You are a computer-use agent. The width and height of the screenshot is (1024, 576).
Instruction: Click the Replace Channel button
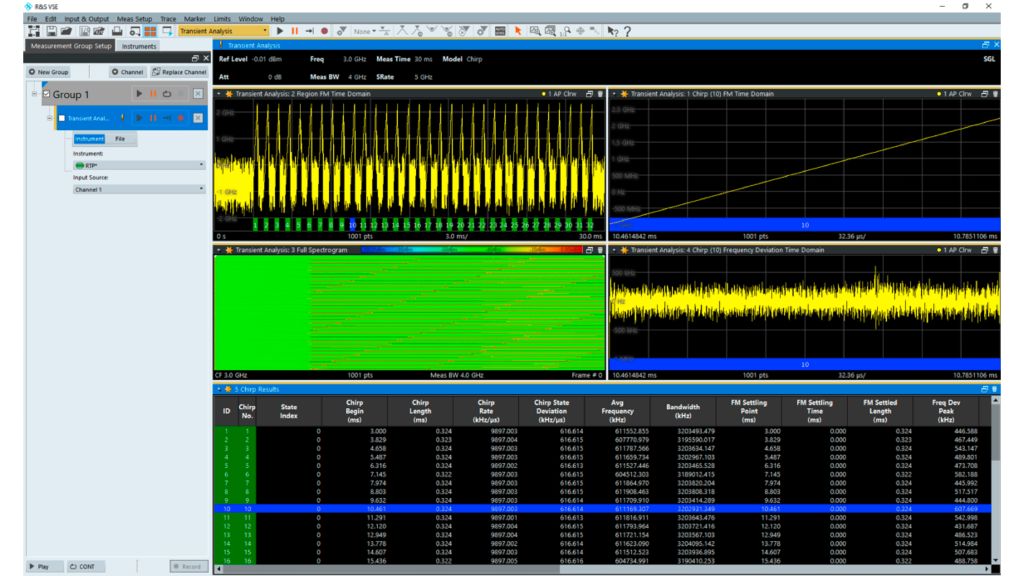click(179, 72)
